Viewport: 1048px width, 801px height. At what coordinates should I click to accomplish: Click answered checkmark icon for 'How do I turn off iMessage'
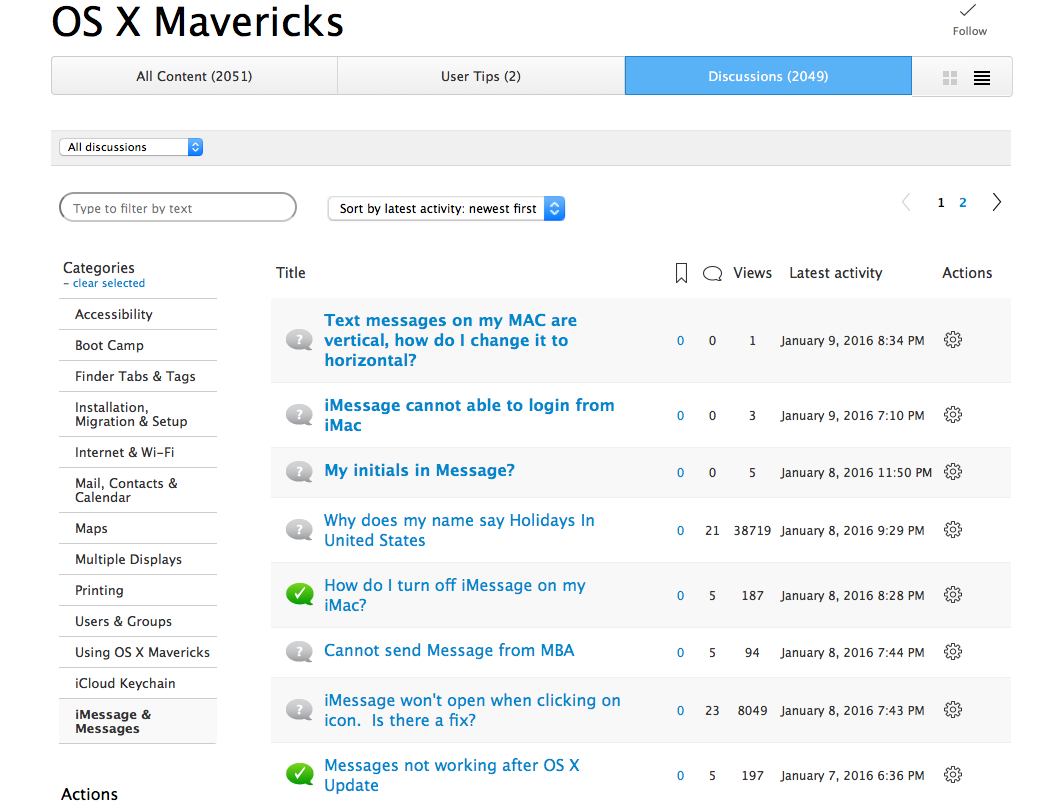[x=299, y=594]
